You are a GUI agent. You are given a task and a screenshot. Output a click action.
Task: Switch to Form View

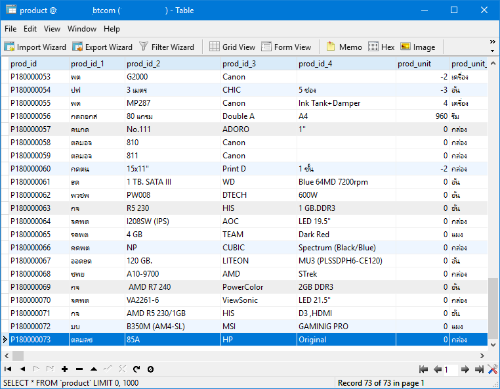pyautogui.click(x=286, y=47)
